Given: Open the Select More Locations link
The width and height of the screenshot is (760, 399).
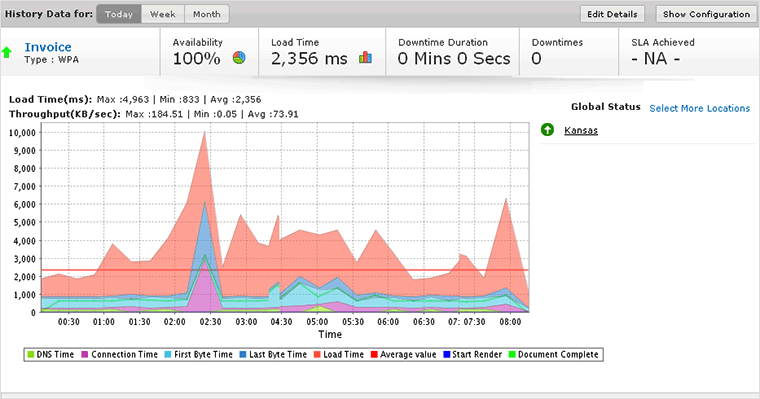Looking at the screenshot, I should click(699, 108).
